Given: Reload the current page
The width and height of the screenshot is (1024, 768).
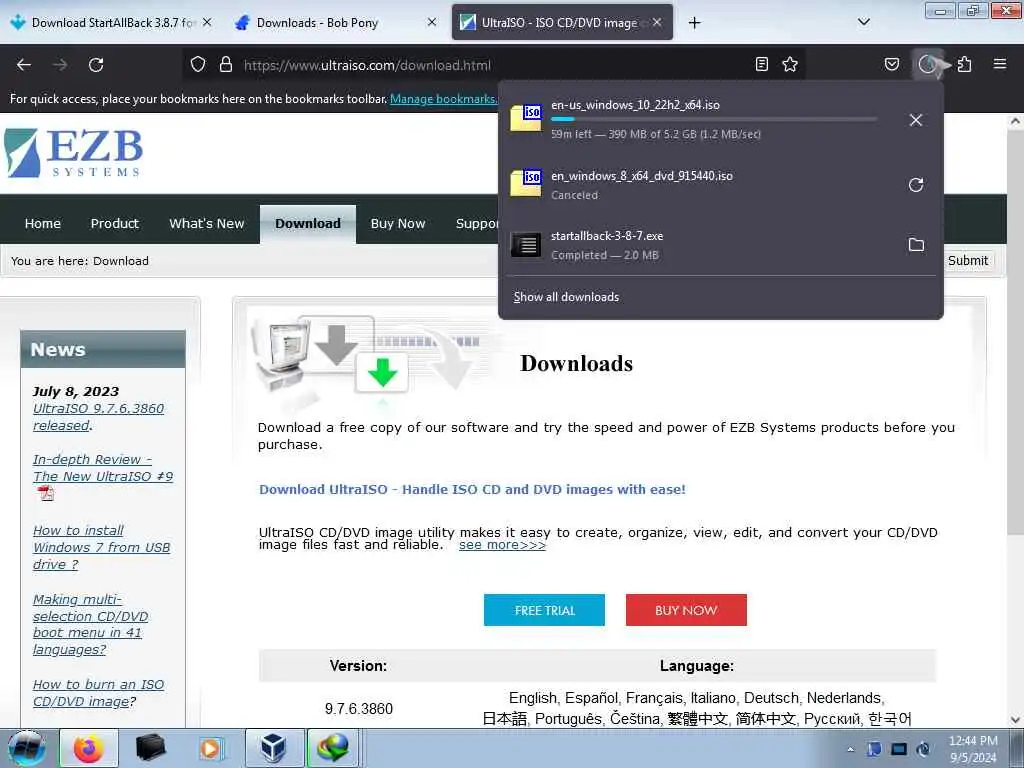Looking at the screenshot, I should (x=96, y=65).
